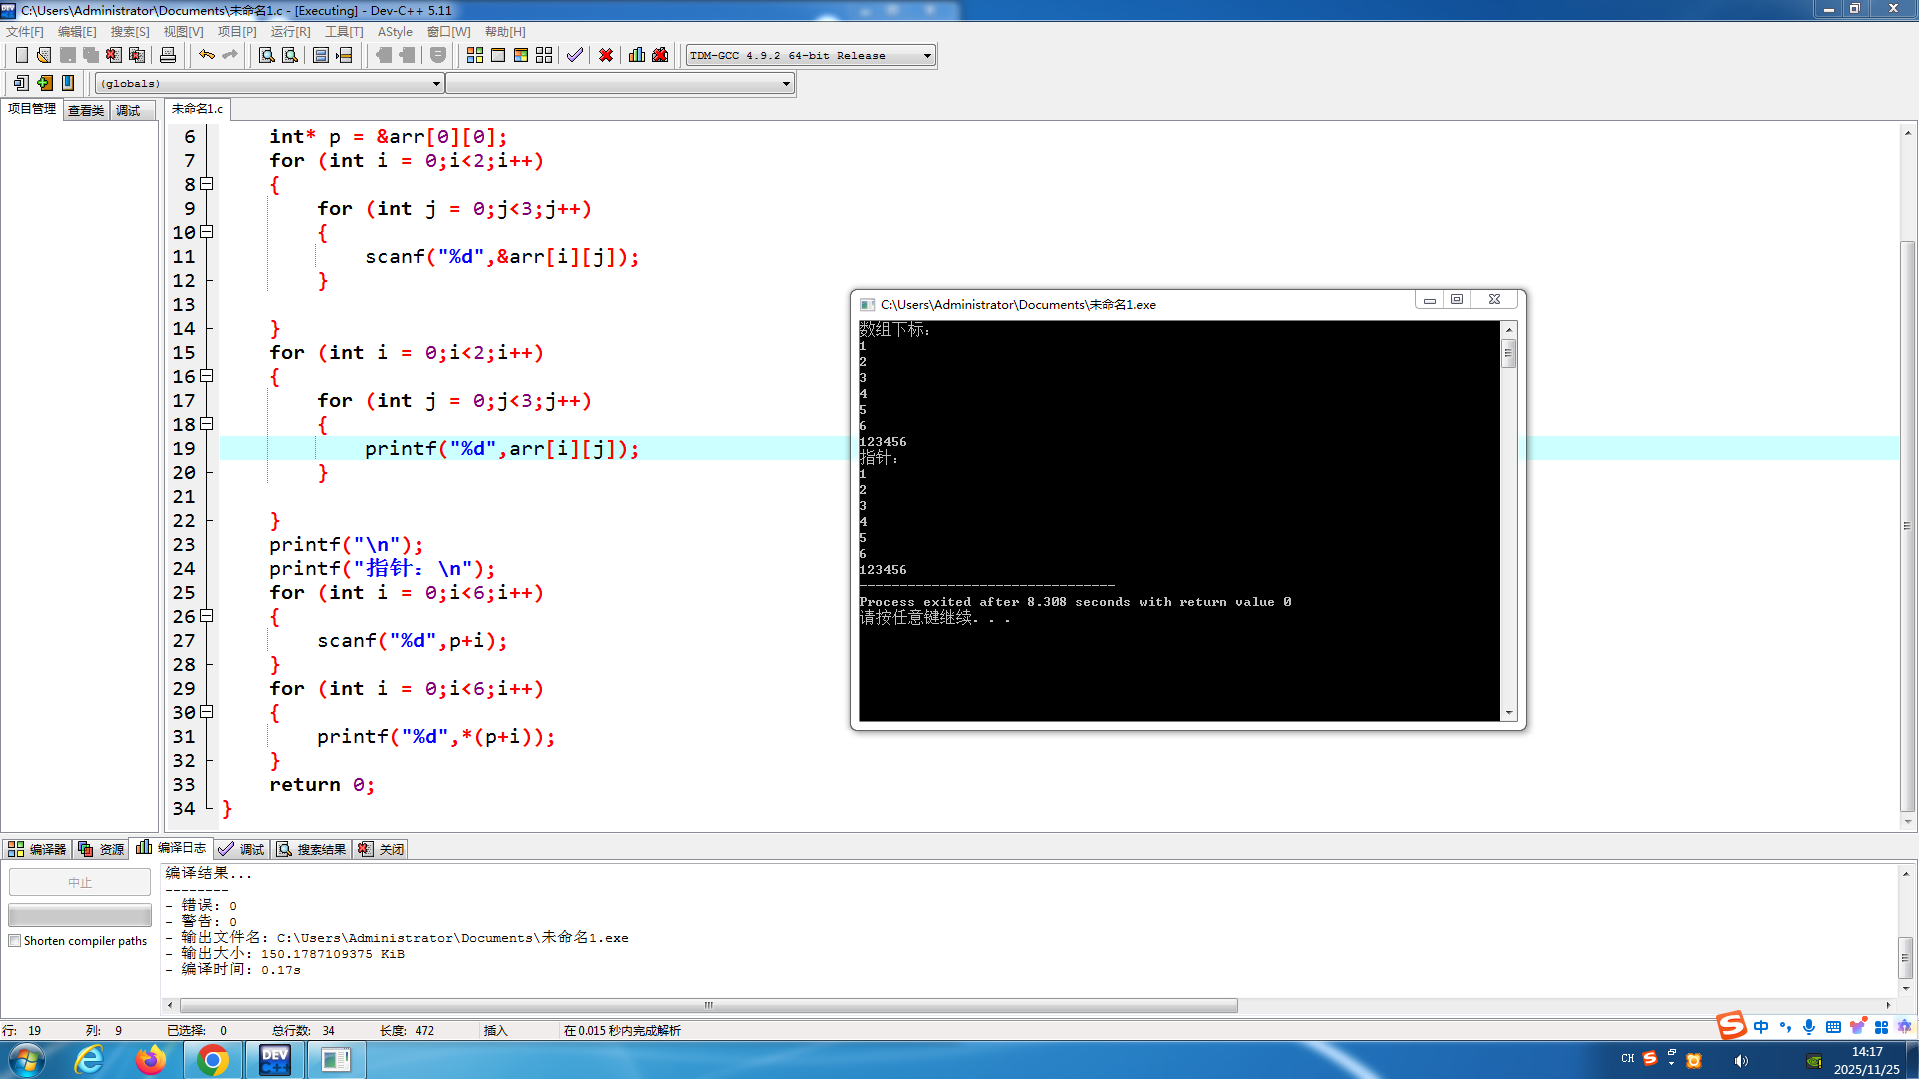This screenshot has width=1919, height=1079.
Task: Click the Close file toolbar icon
Action: [114, 55]
